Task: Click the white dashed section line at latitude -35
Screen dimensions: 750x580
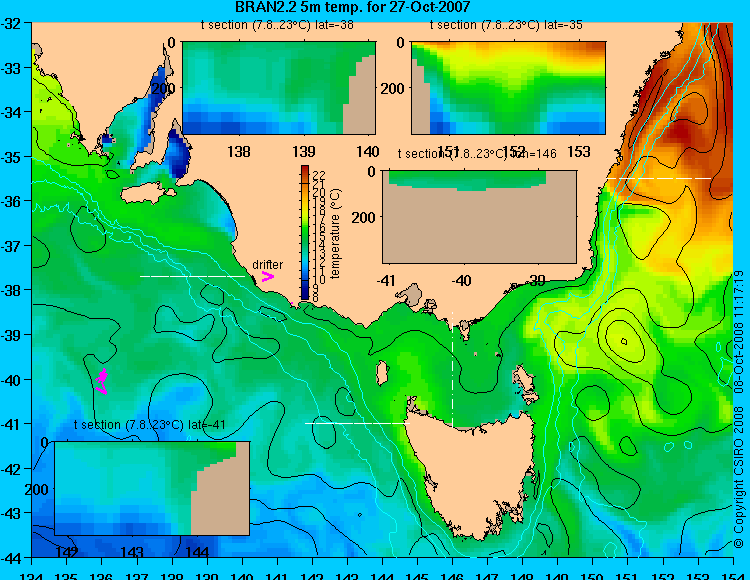Action: click(x=659, y=178)
